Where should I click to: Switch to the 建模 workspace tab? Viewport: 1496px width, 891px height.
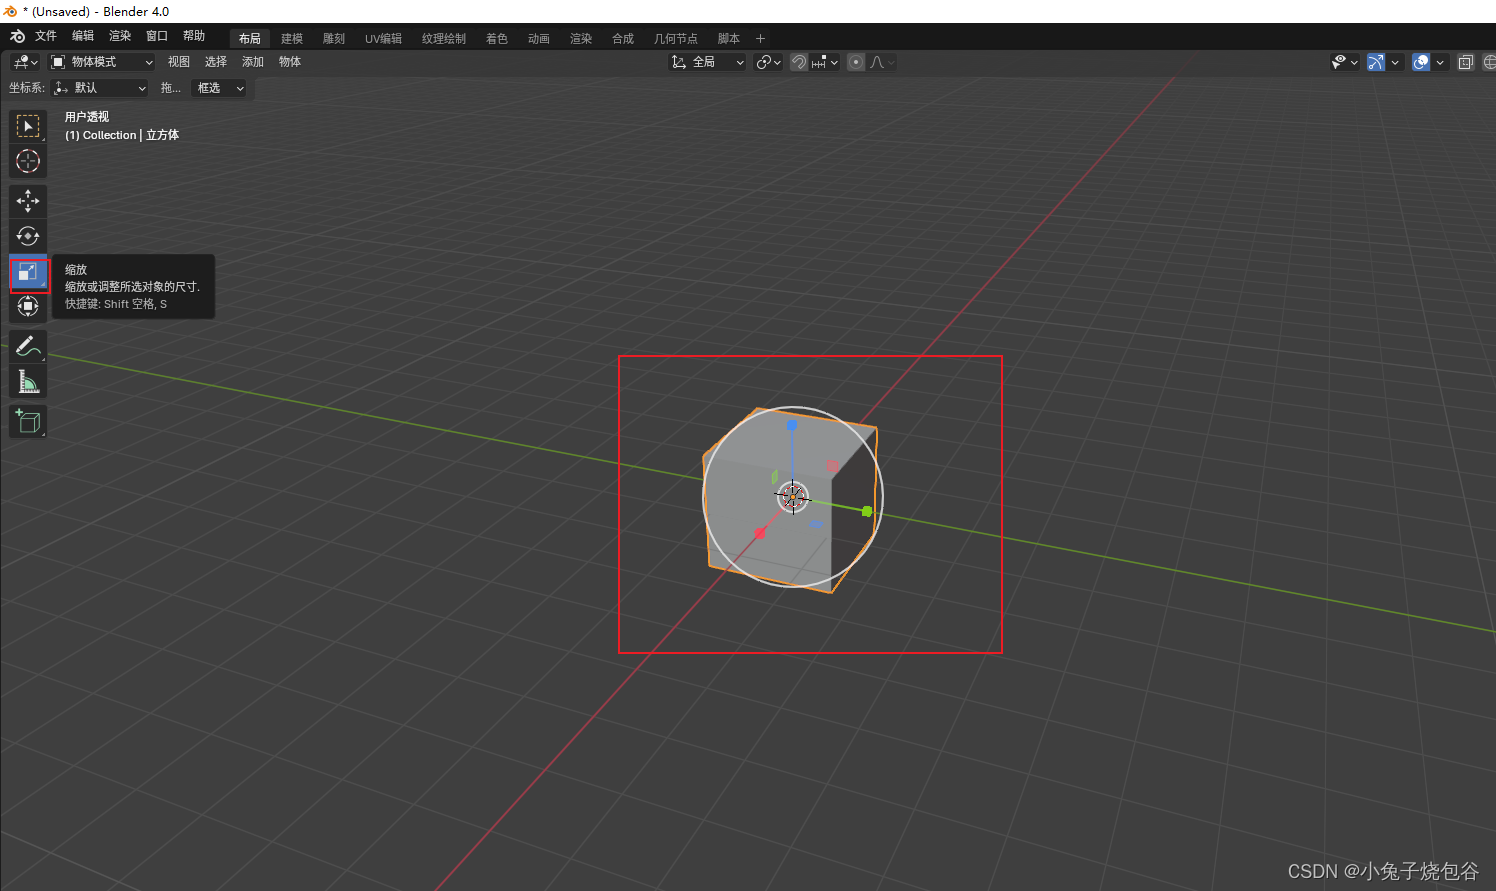(292, 39)
